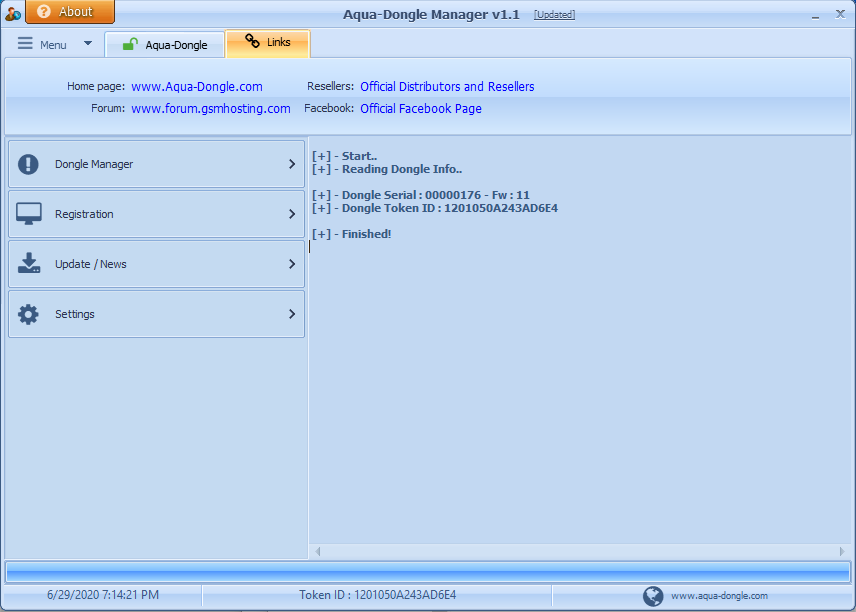
Task: Open the Update / News section
Action: [x=157, y=264]
